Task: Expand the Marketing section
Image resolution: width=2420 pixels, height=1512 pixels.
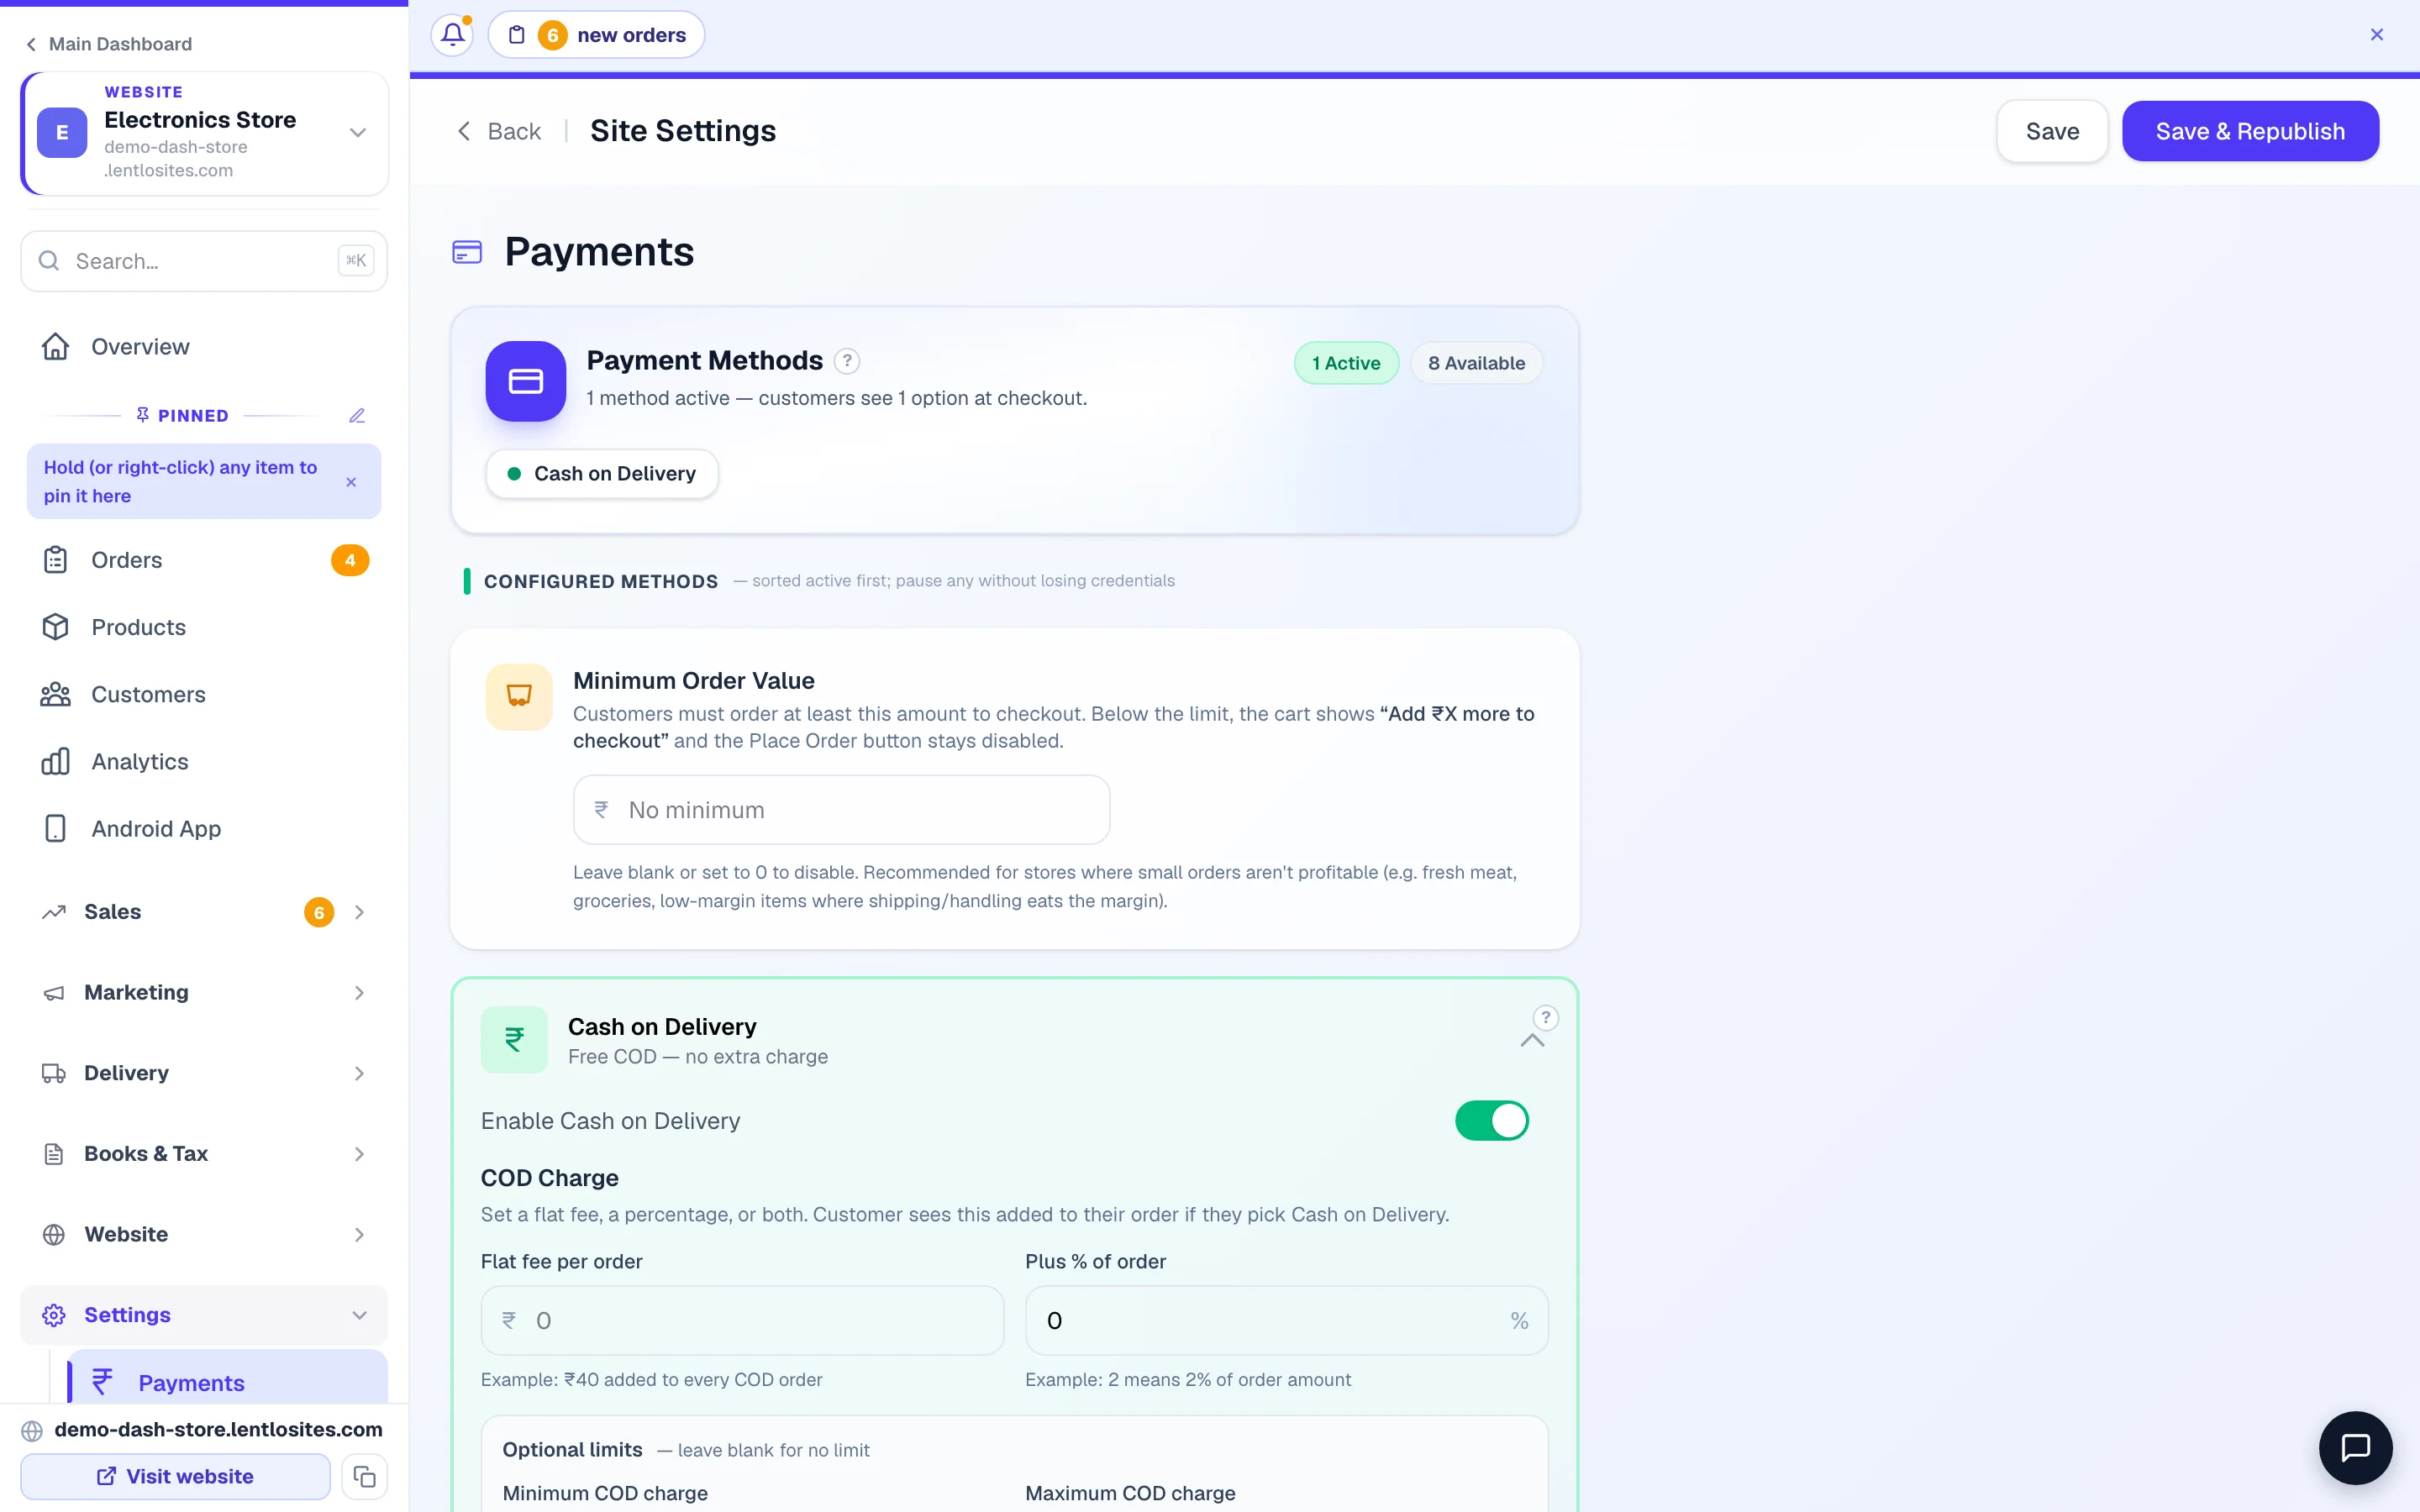Action: [x=204, y=992]
